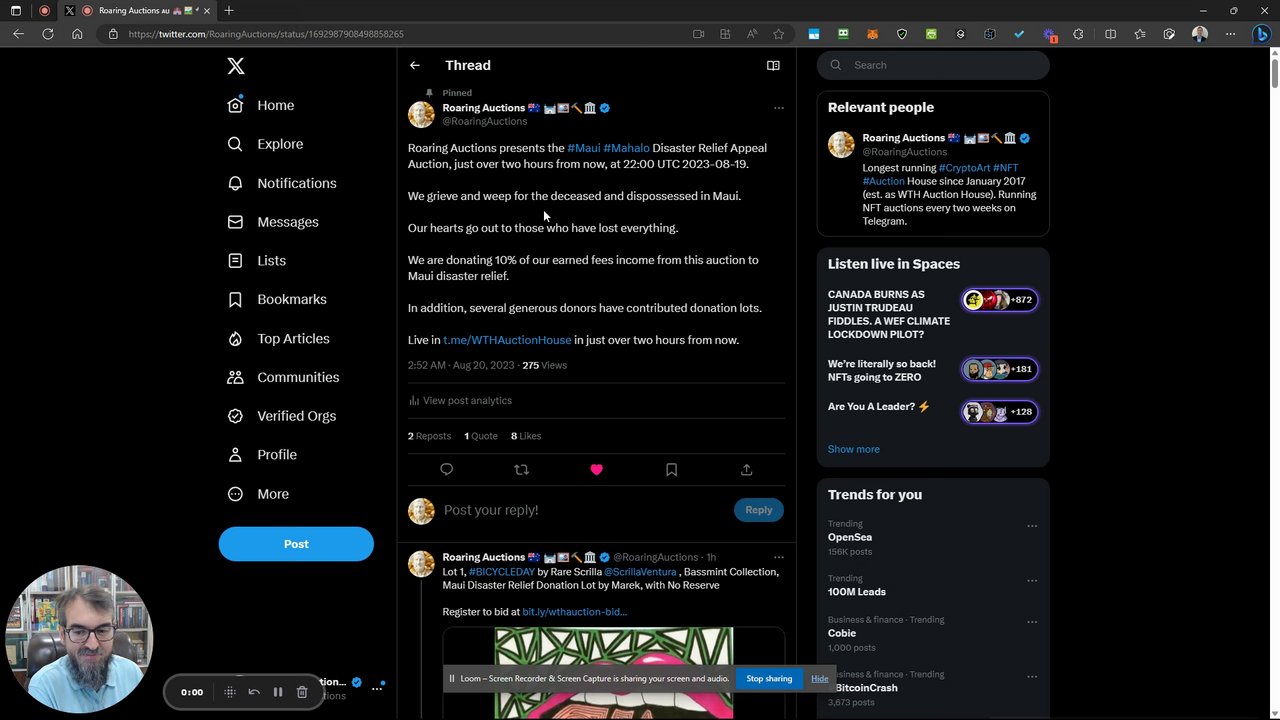Open Lists in the sidebar
The width and height of the screenshot is (1280, 720).
coord(257,261)
